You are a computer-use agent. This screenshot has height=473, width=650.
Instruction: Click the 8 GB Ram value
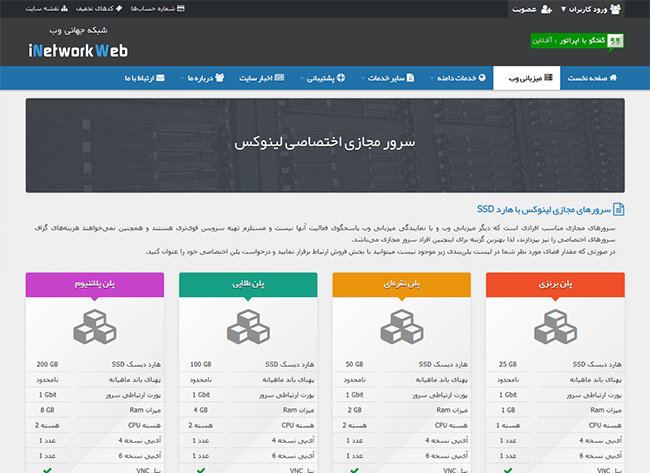[x=47, y=410]
